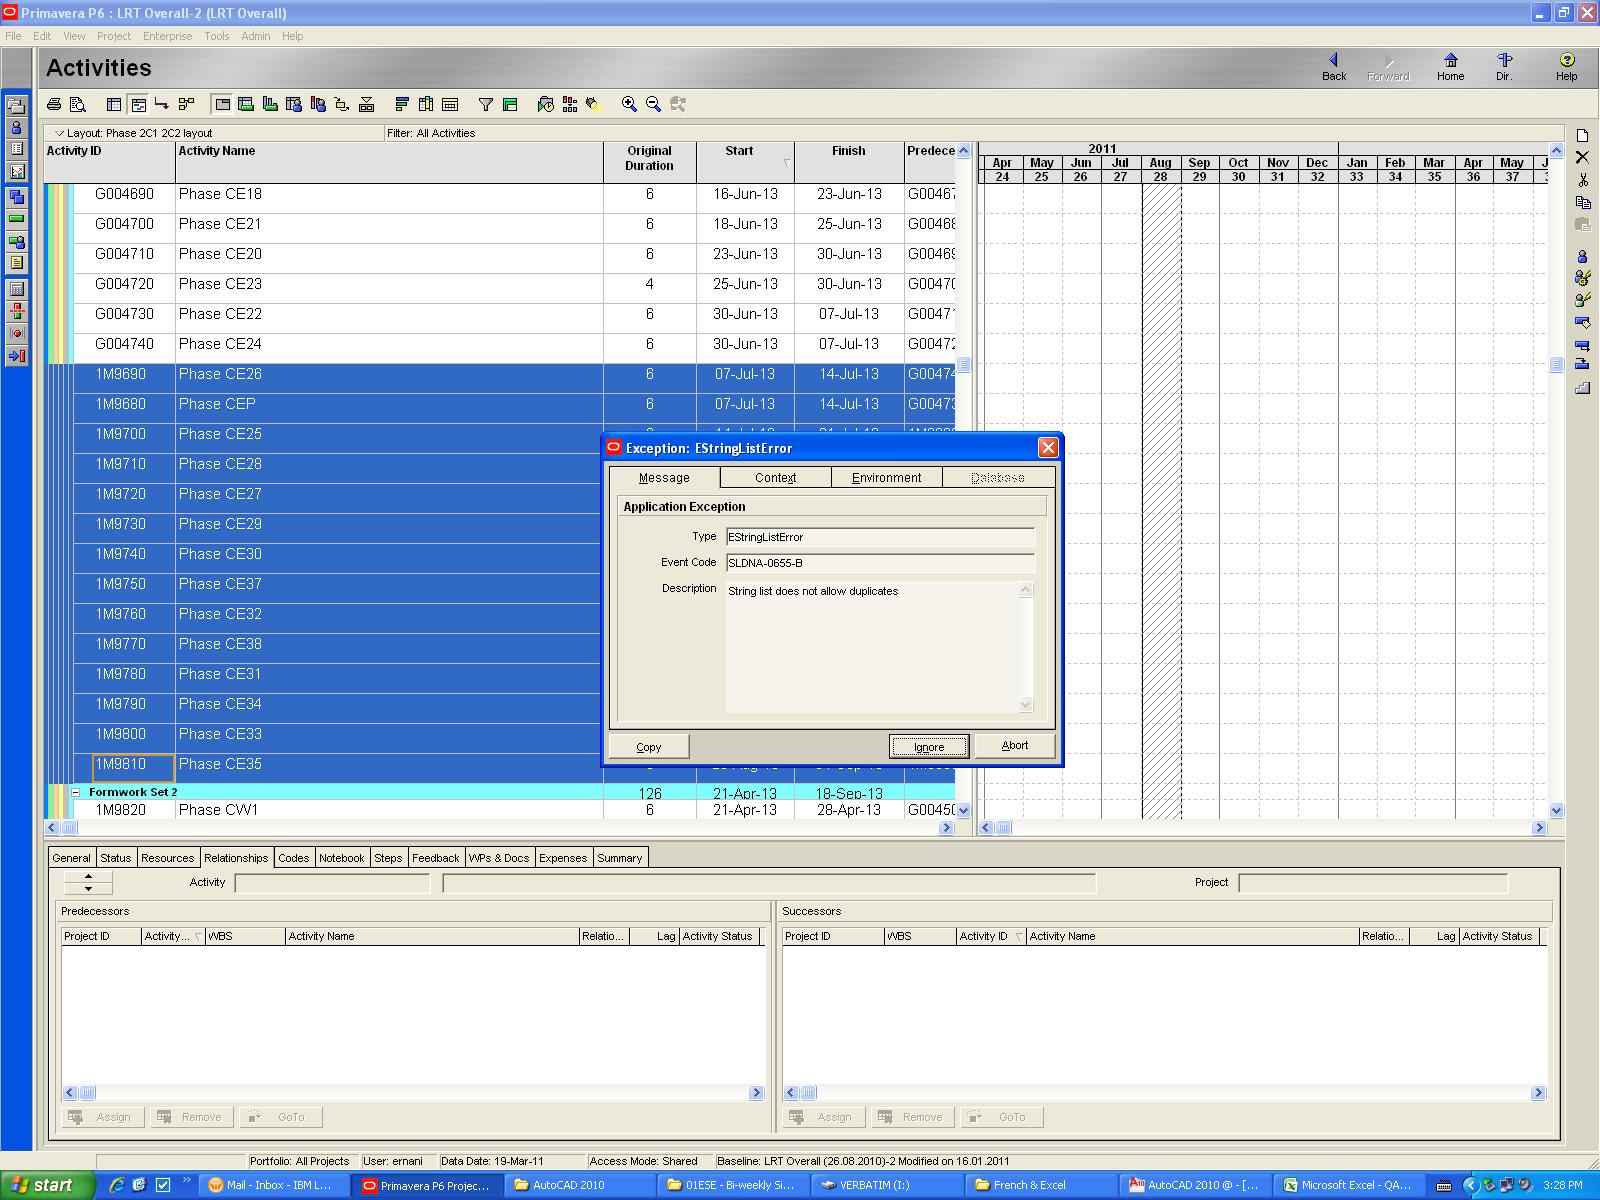1600x1200 pixels.
Task: Click the Start column sort arrow
Action: (x=787, y=162)
